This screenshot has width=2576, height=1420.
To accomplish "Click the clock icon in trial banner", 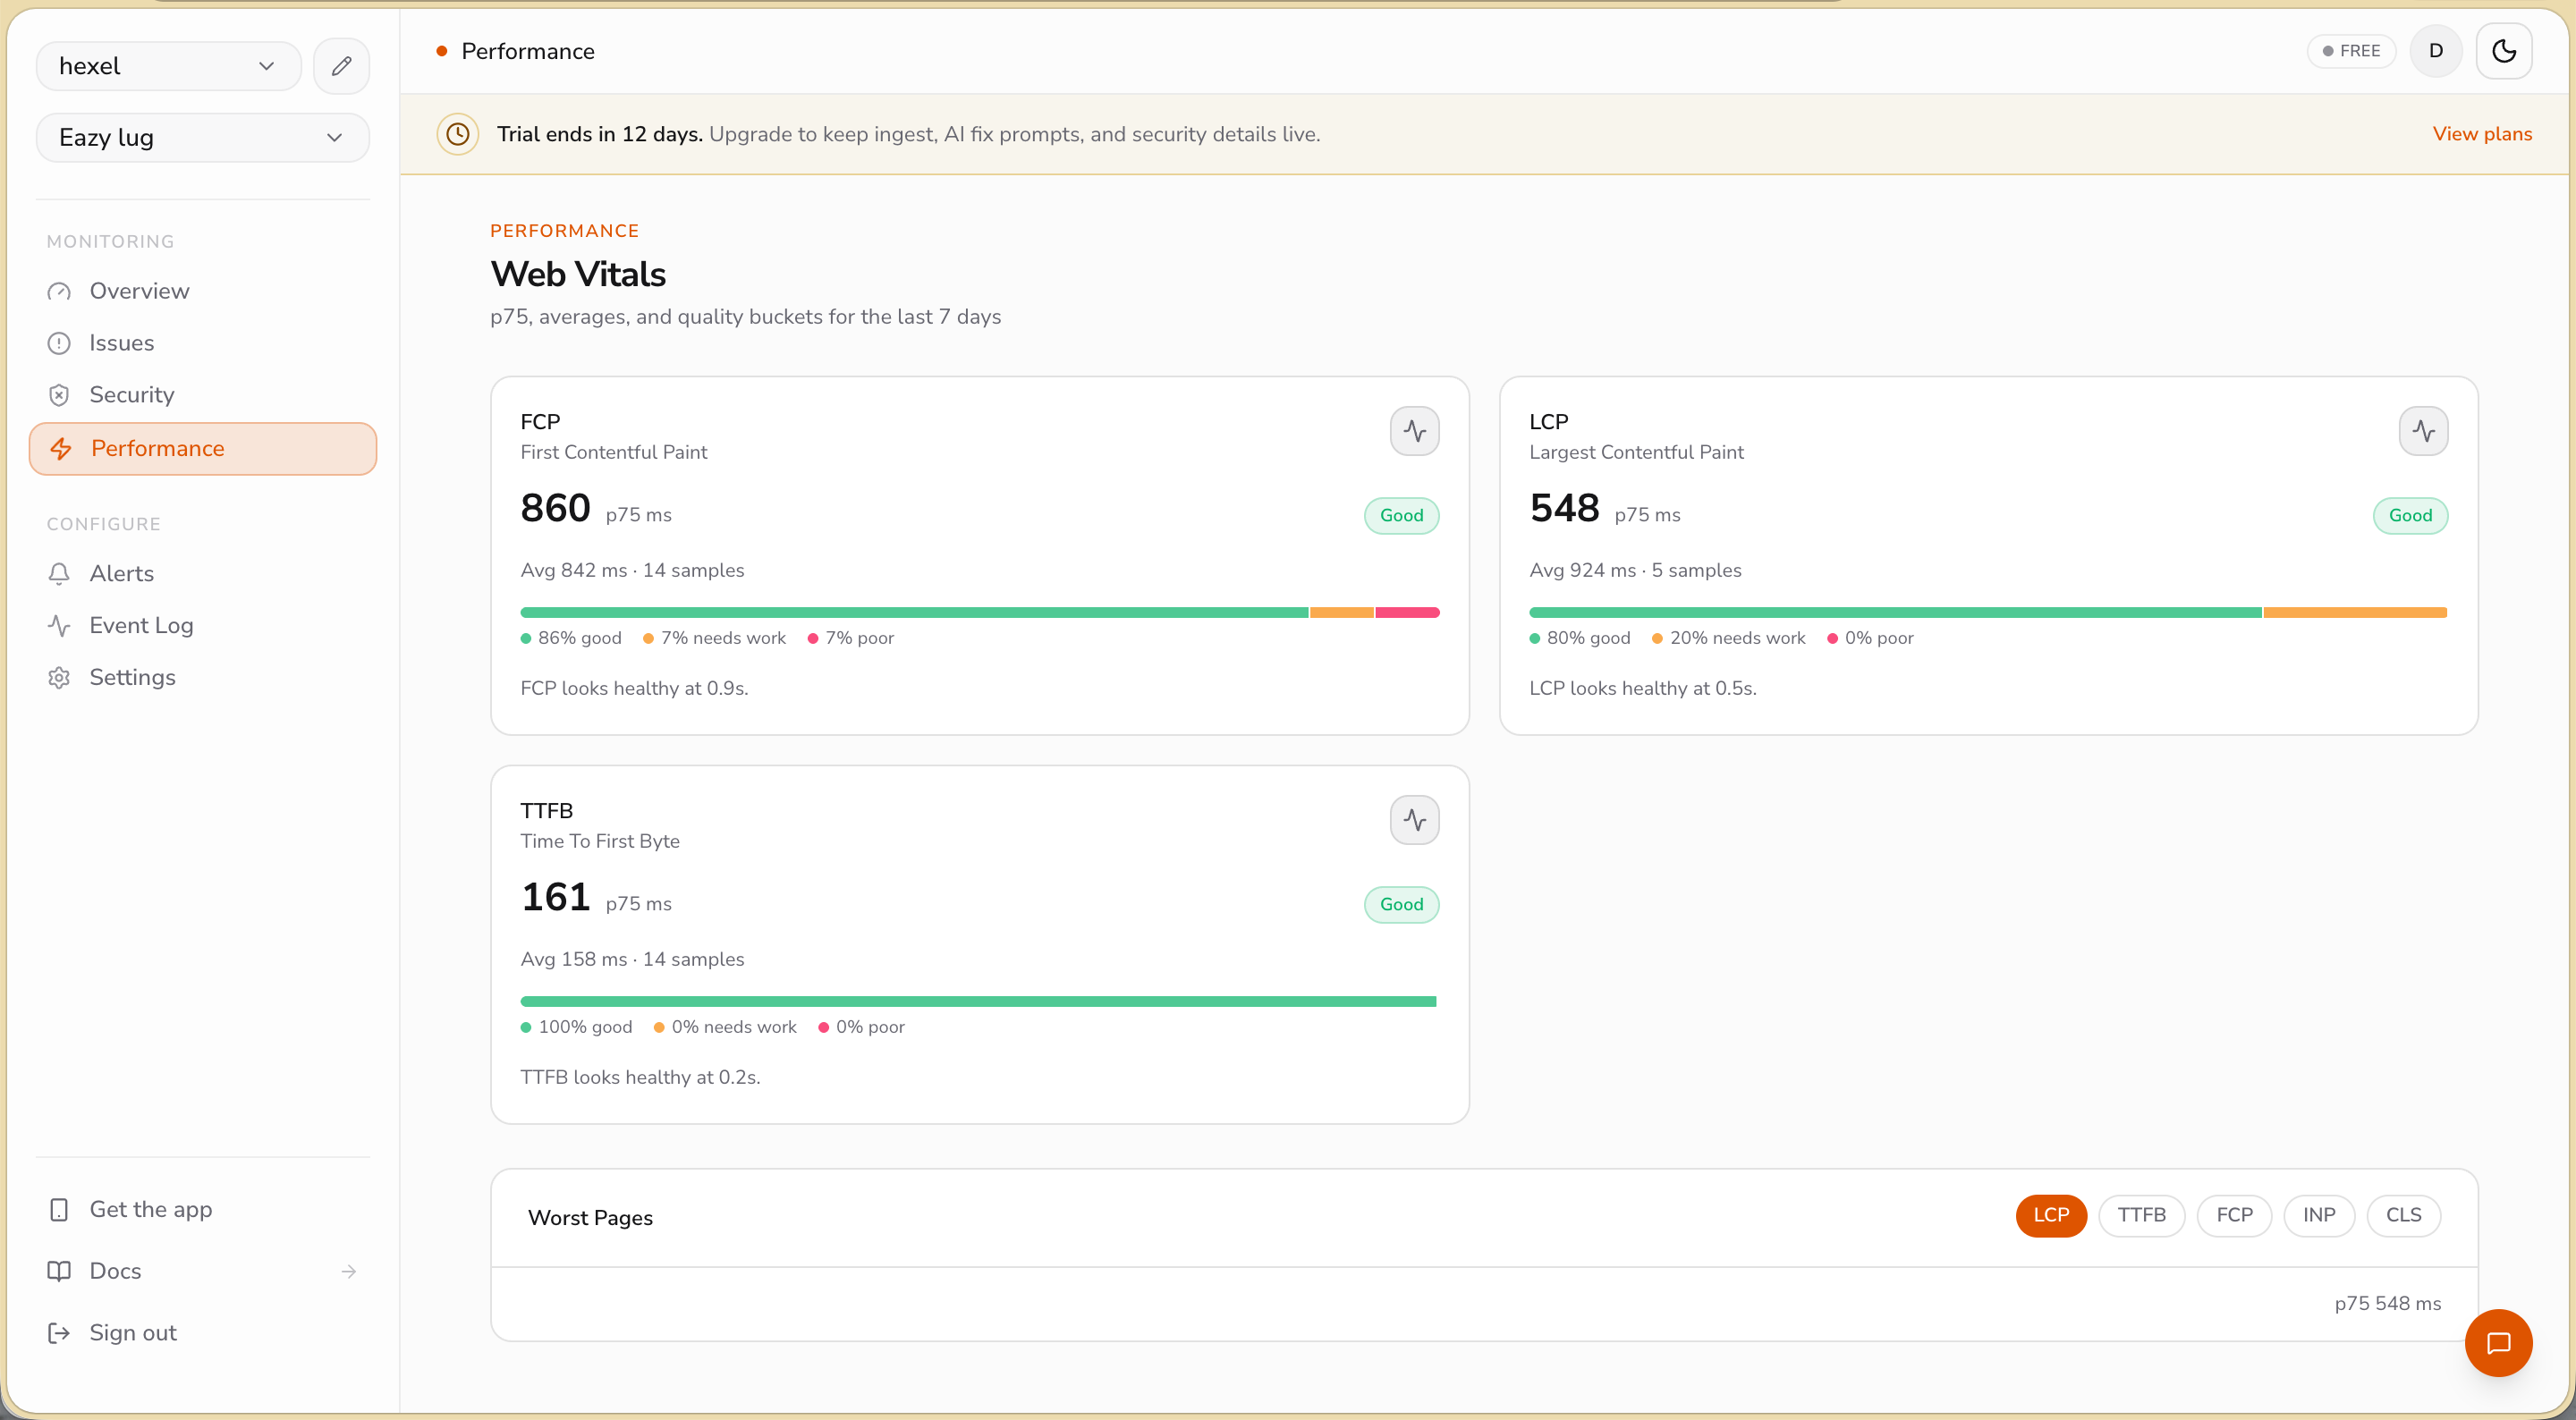I will click(x=458, y=134).
